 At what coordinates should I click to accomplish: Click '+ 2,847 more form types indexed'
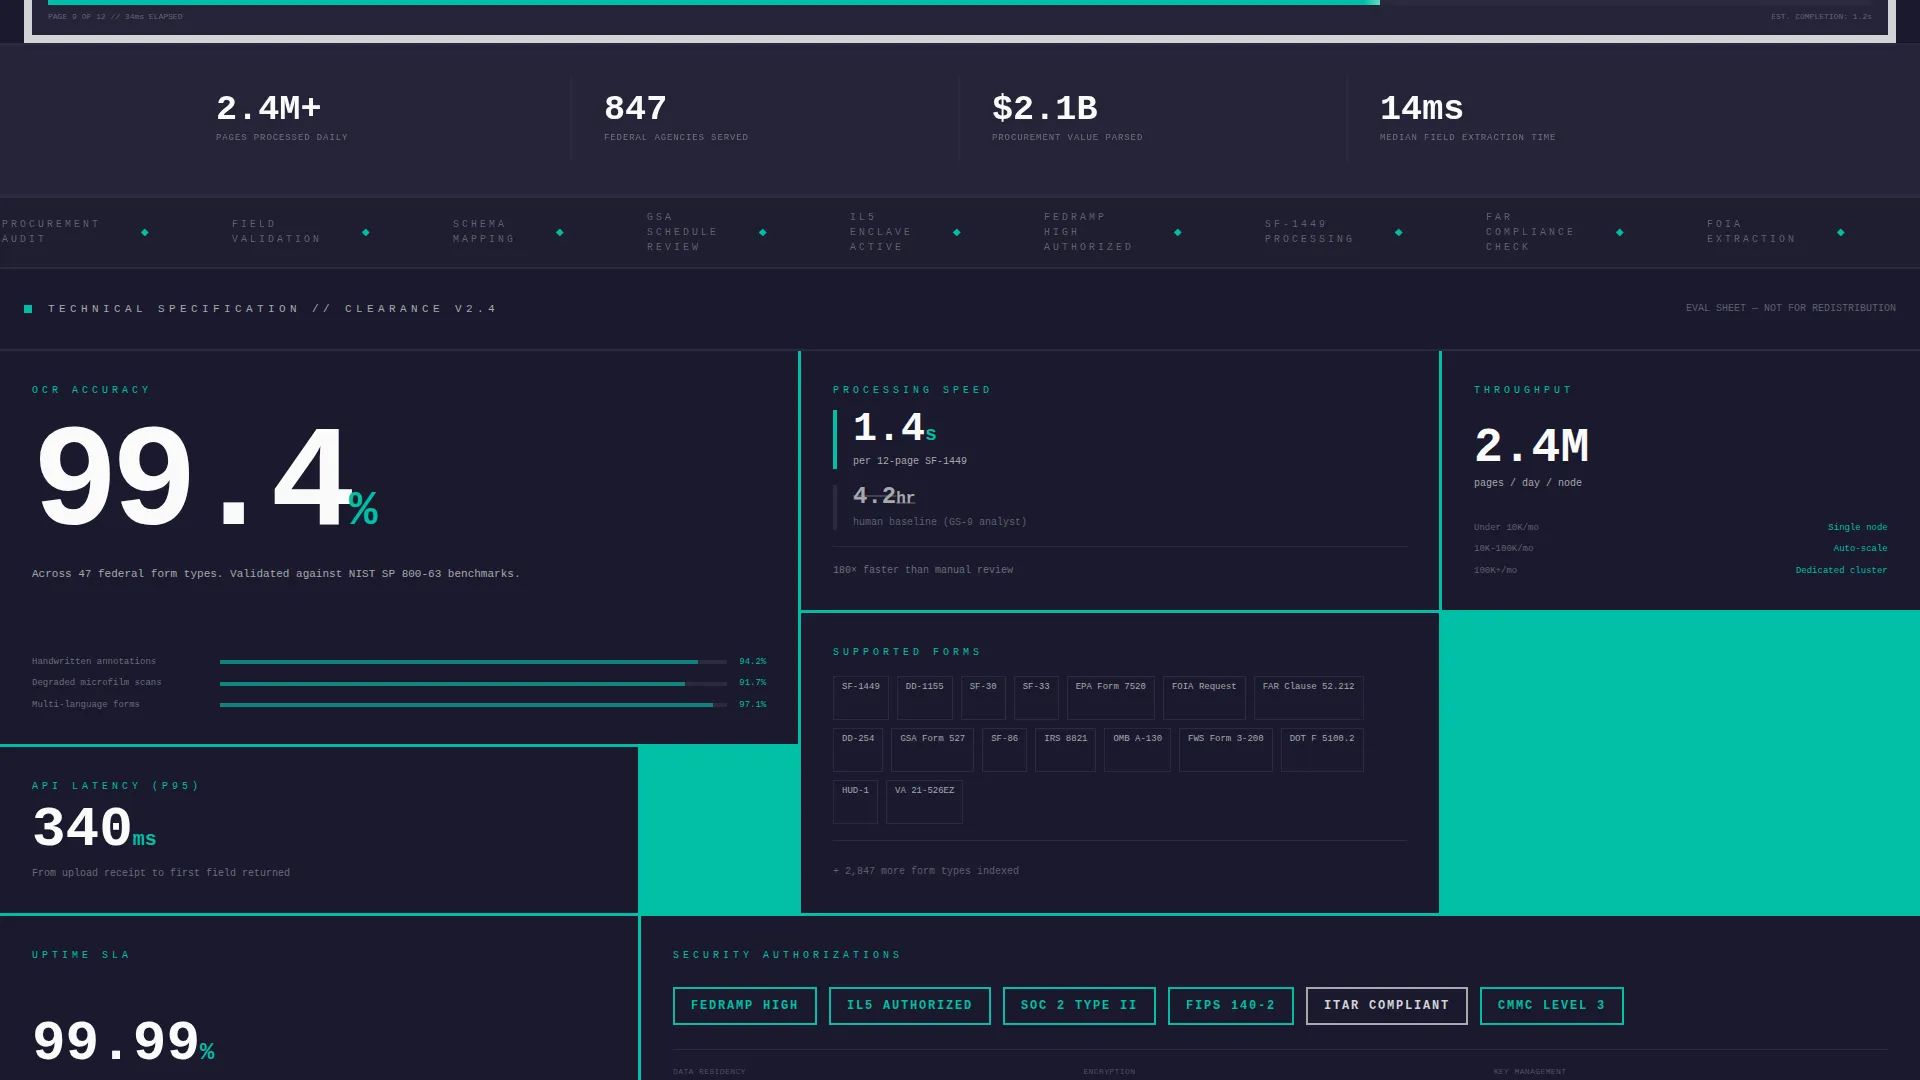coord(926,871)
